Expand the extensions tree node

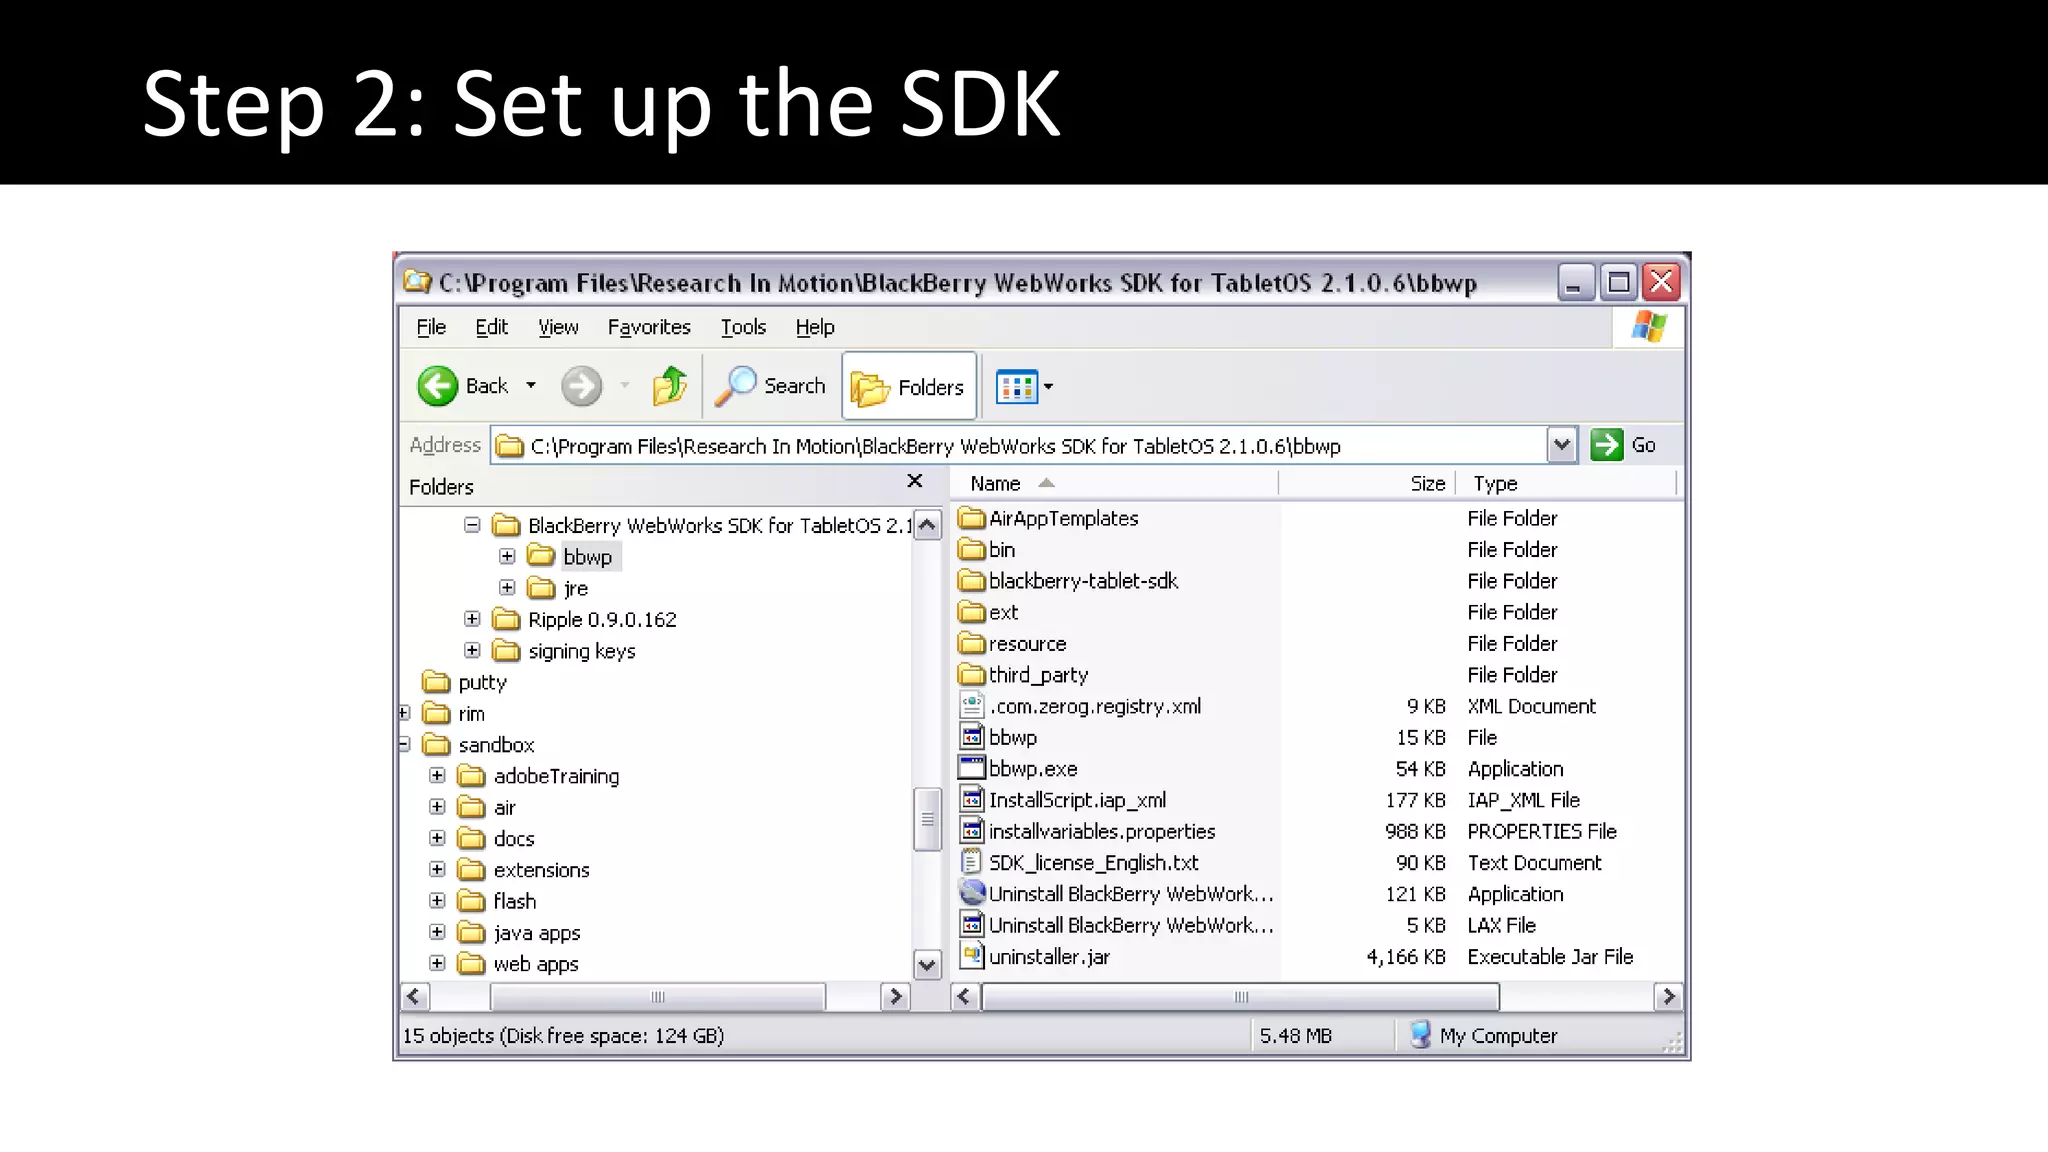[x=437, y=869]
